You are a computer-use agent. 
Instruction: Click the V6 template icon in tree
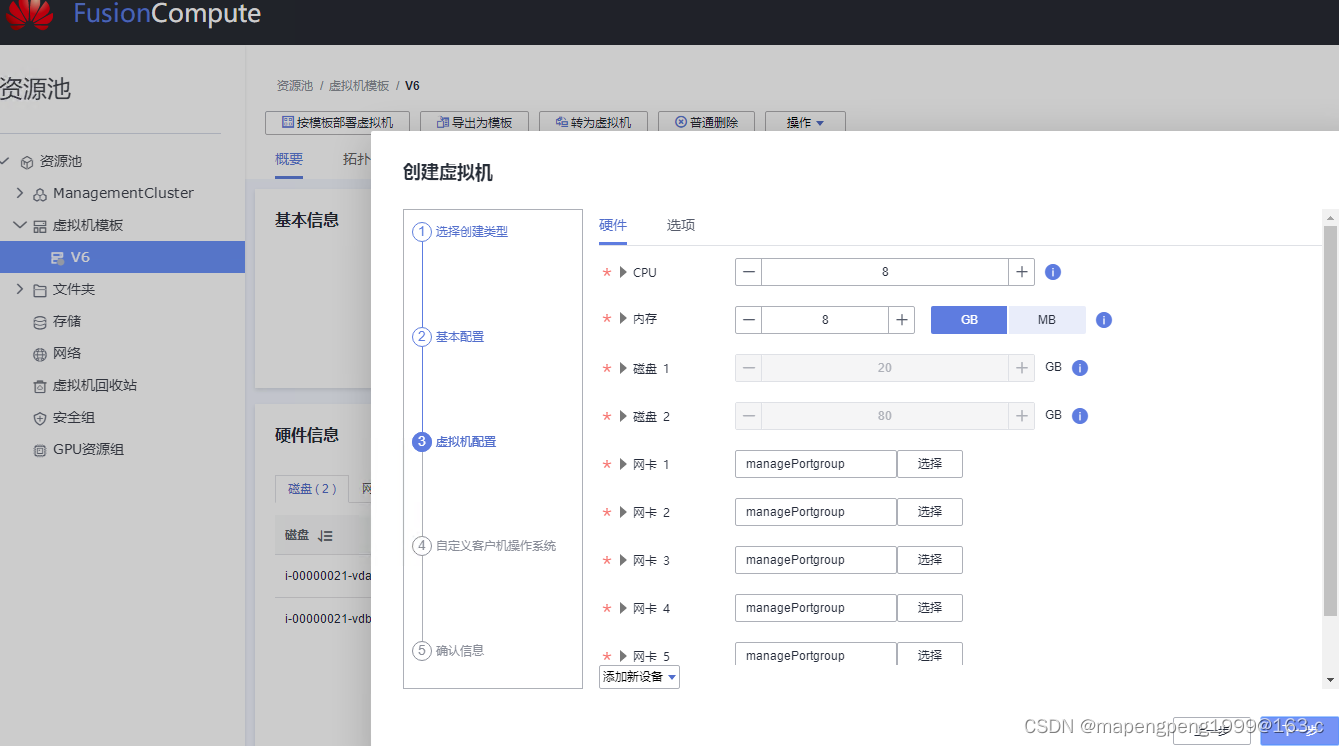coord(57,258)
